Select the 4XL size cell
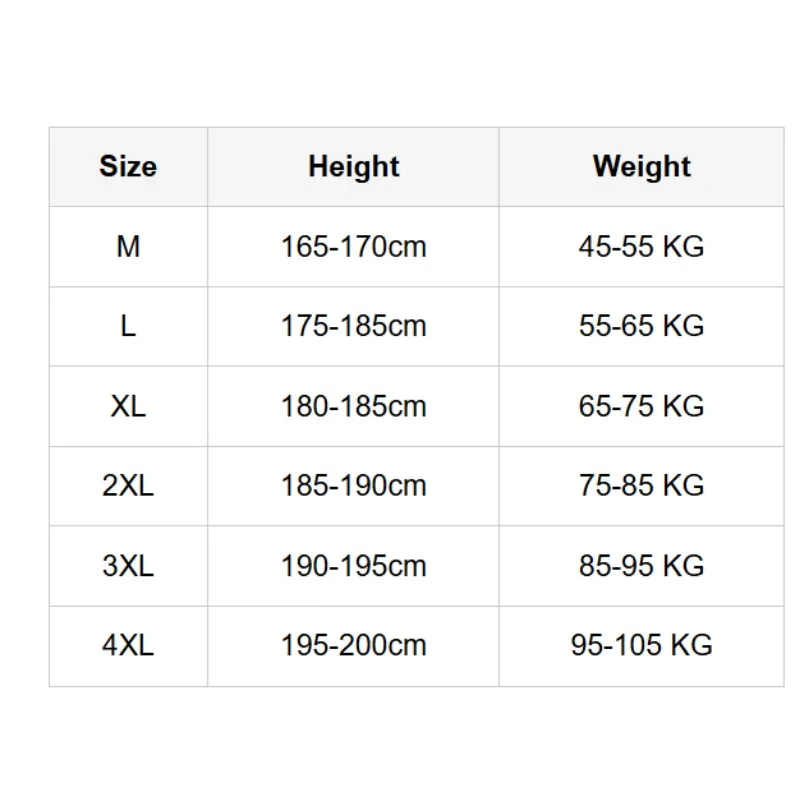Screen dimensions: 800x800 point(128,646)
